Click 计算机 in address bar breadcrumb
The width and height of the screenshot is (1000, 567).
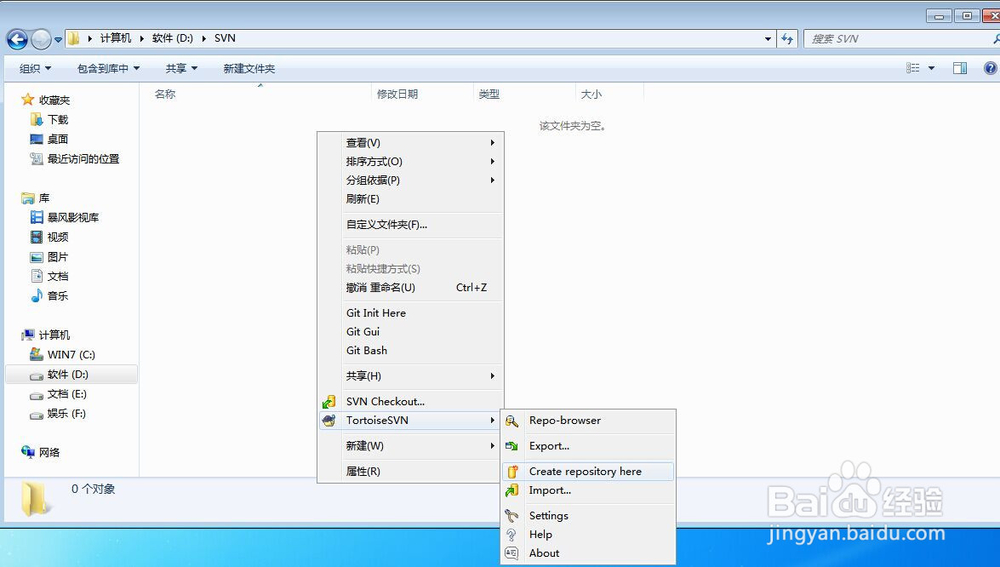[x=115, y=38]
